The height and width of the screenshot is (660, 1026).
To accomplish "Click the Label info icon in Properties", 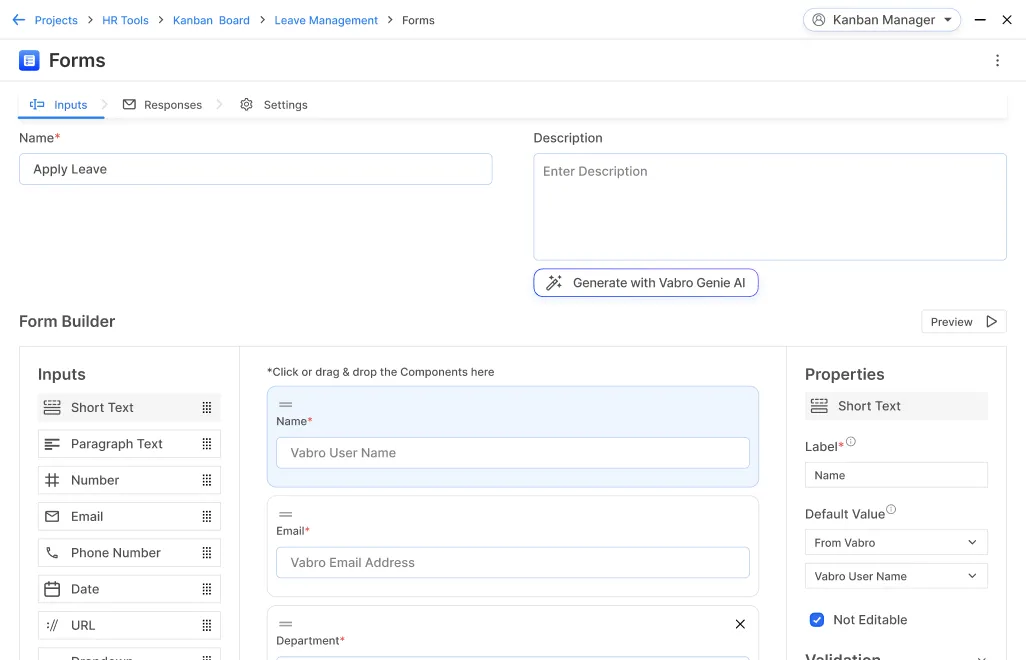I will pos(851,442).
